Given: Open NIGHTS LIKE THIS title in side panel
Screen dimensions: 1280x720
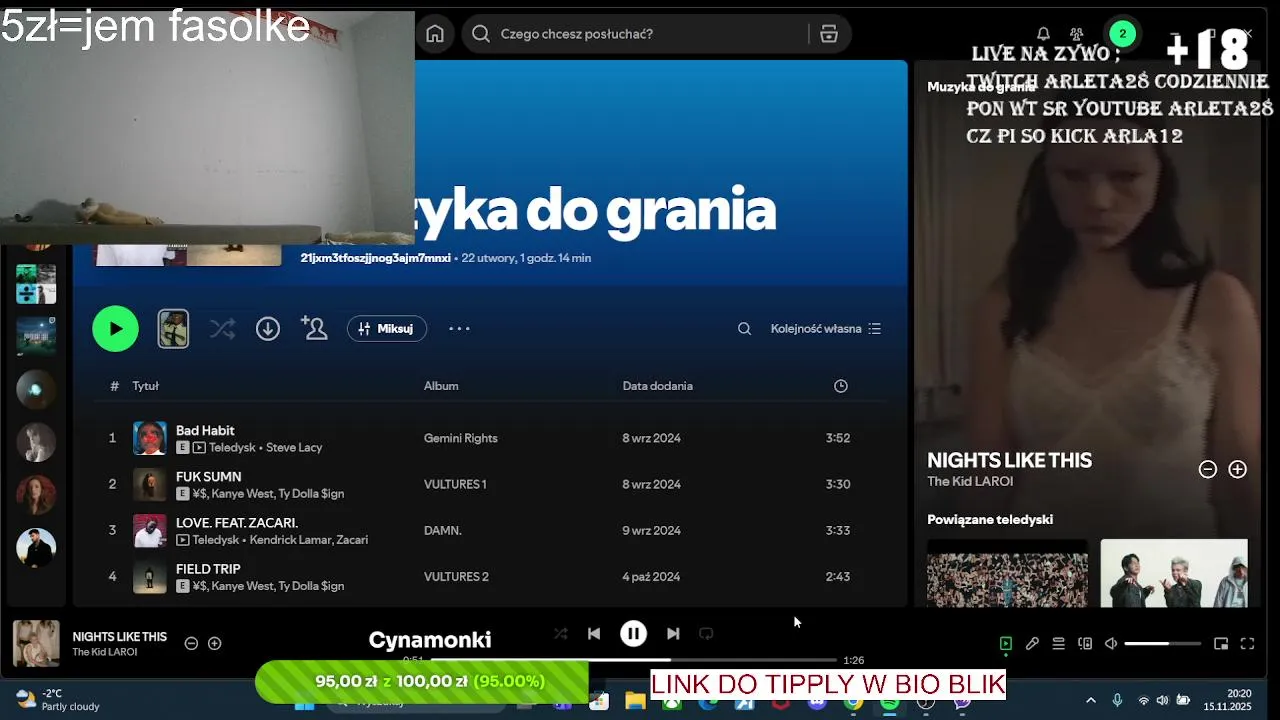Looking at the screenshot, I should click(1009, 460).
